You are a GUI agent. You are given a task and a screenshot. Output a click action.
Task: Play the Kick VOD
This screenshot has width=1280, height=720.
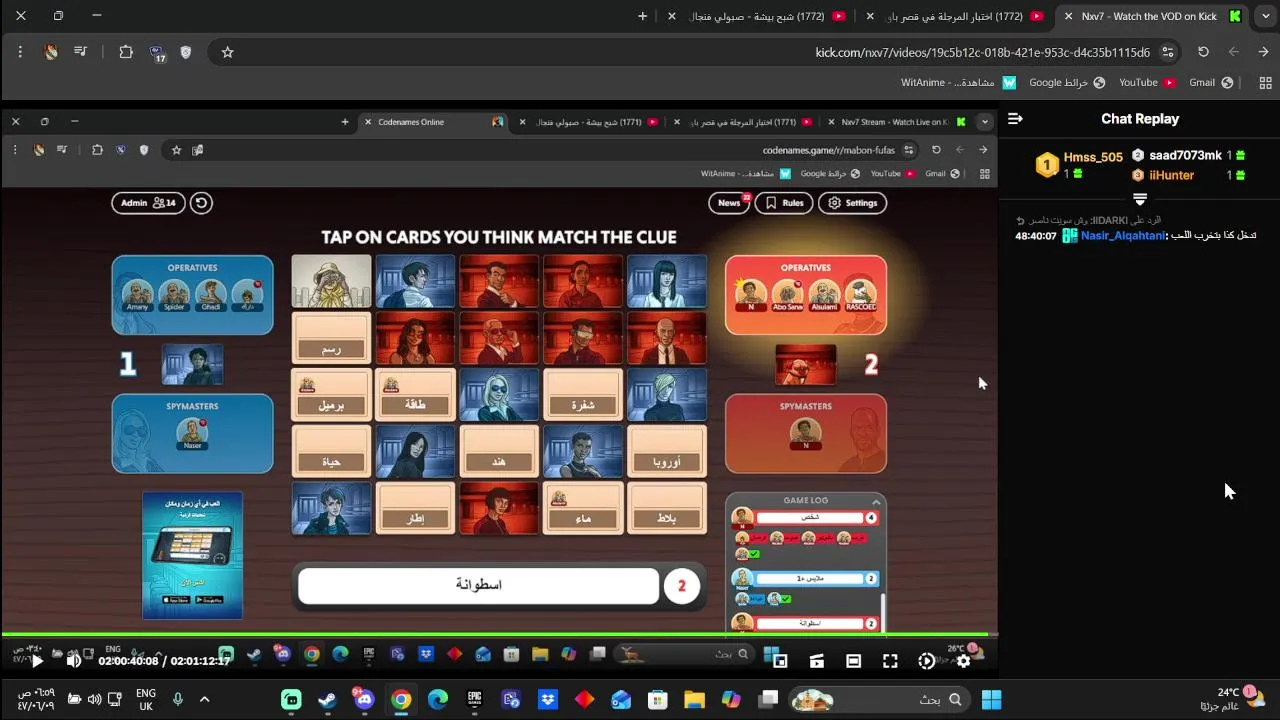click(37, 661)
